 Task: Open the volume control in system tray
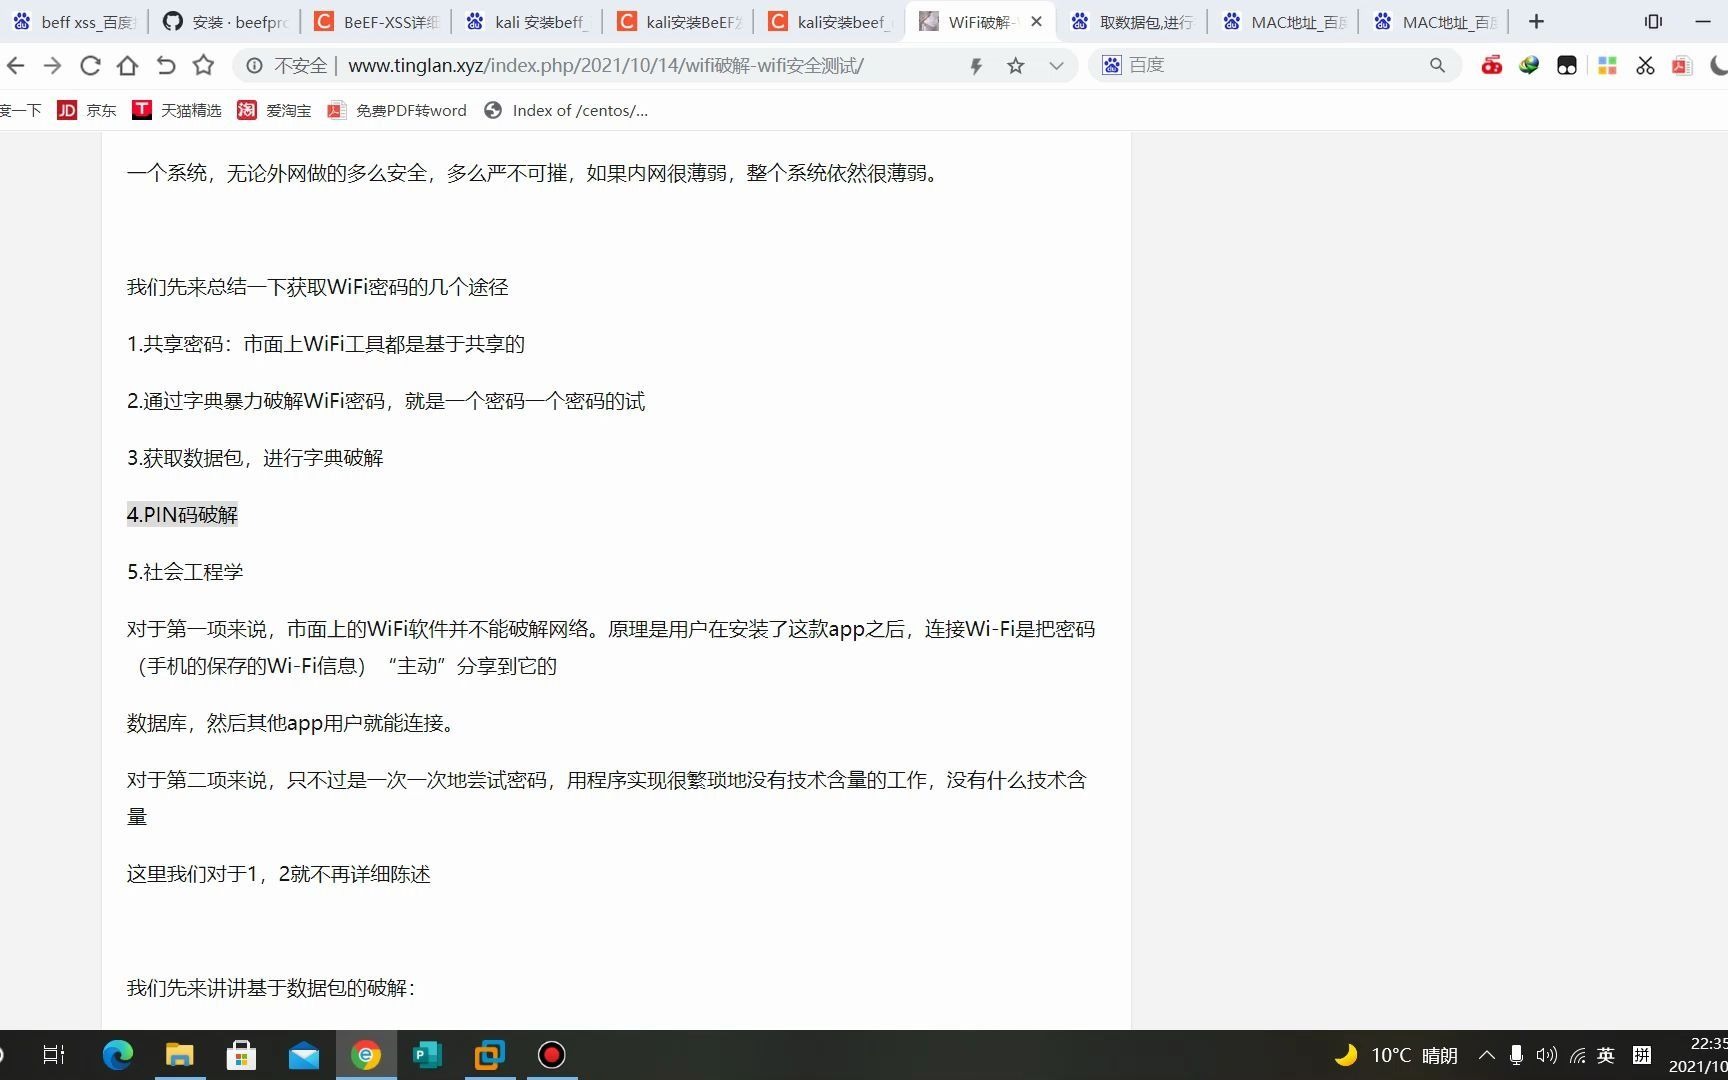tap(1546, 1055)
